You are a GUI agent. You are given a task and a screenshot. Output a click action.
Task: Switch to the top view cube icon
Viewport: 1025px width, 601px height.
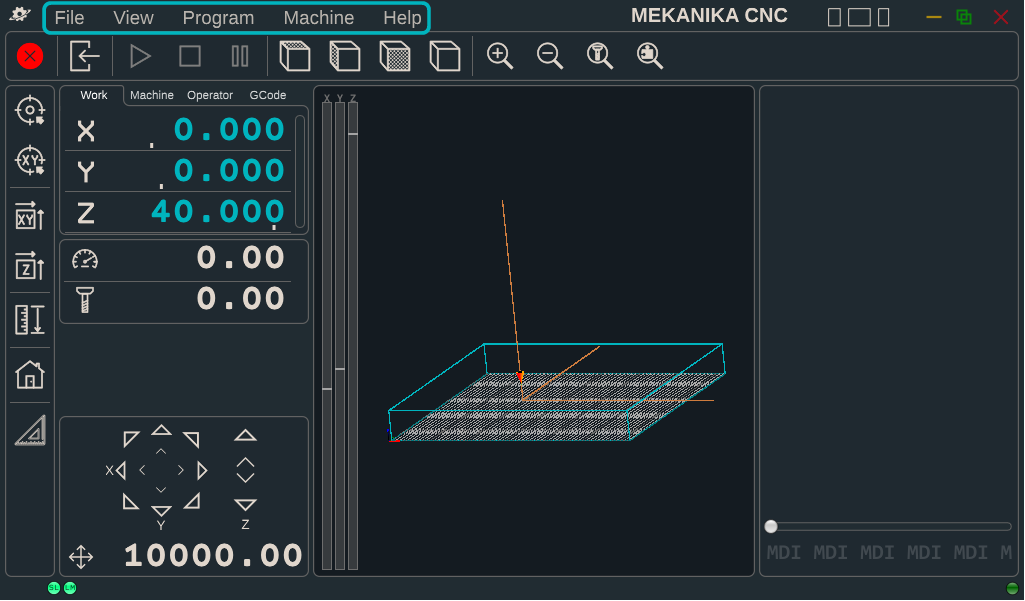click(294, 56)
